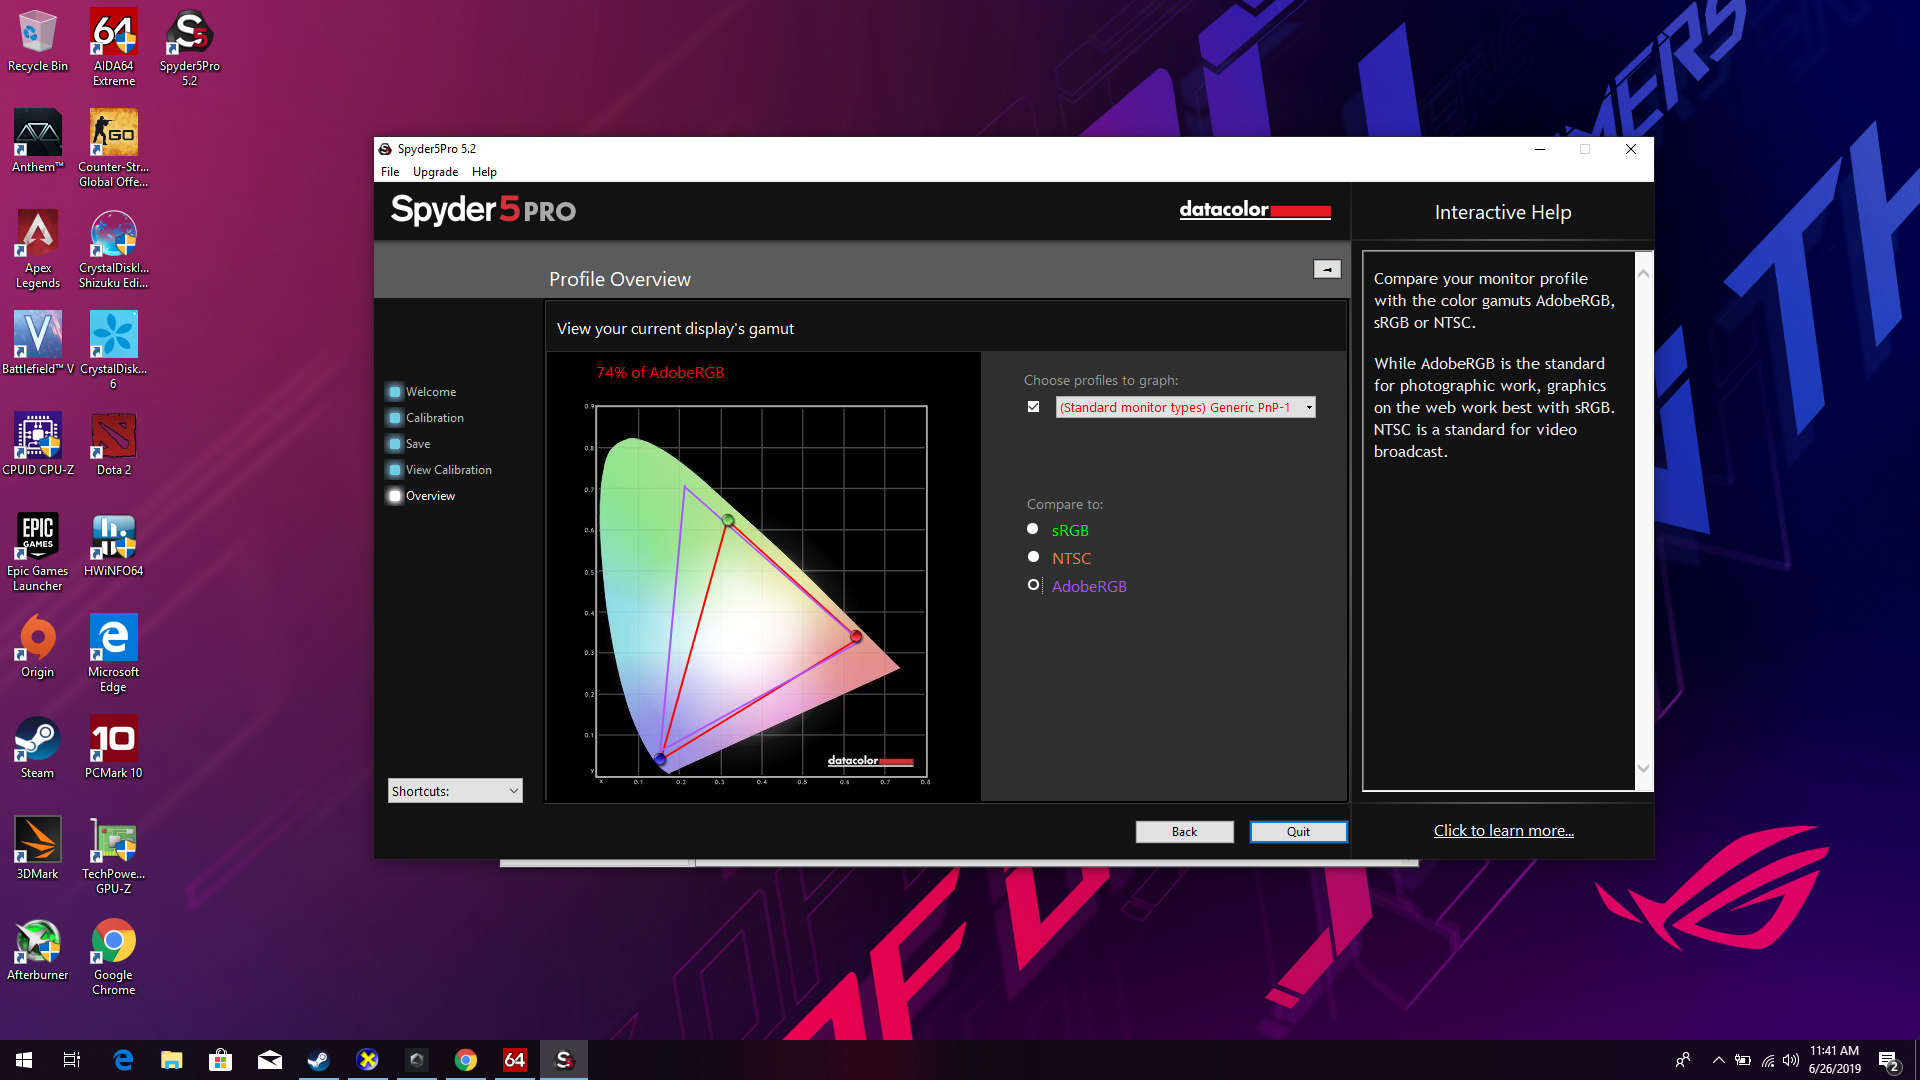
Task: Click the gamut chart red primary point
Action: (856, 636)
